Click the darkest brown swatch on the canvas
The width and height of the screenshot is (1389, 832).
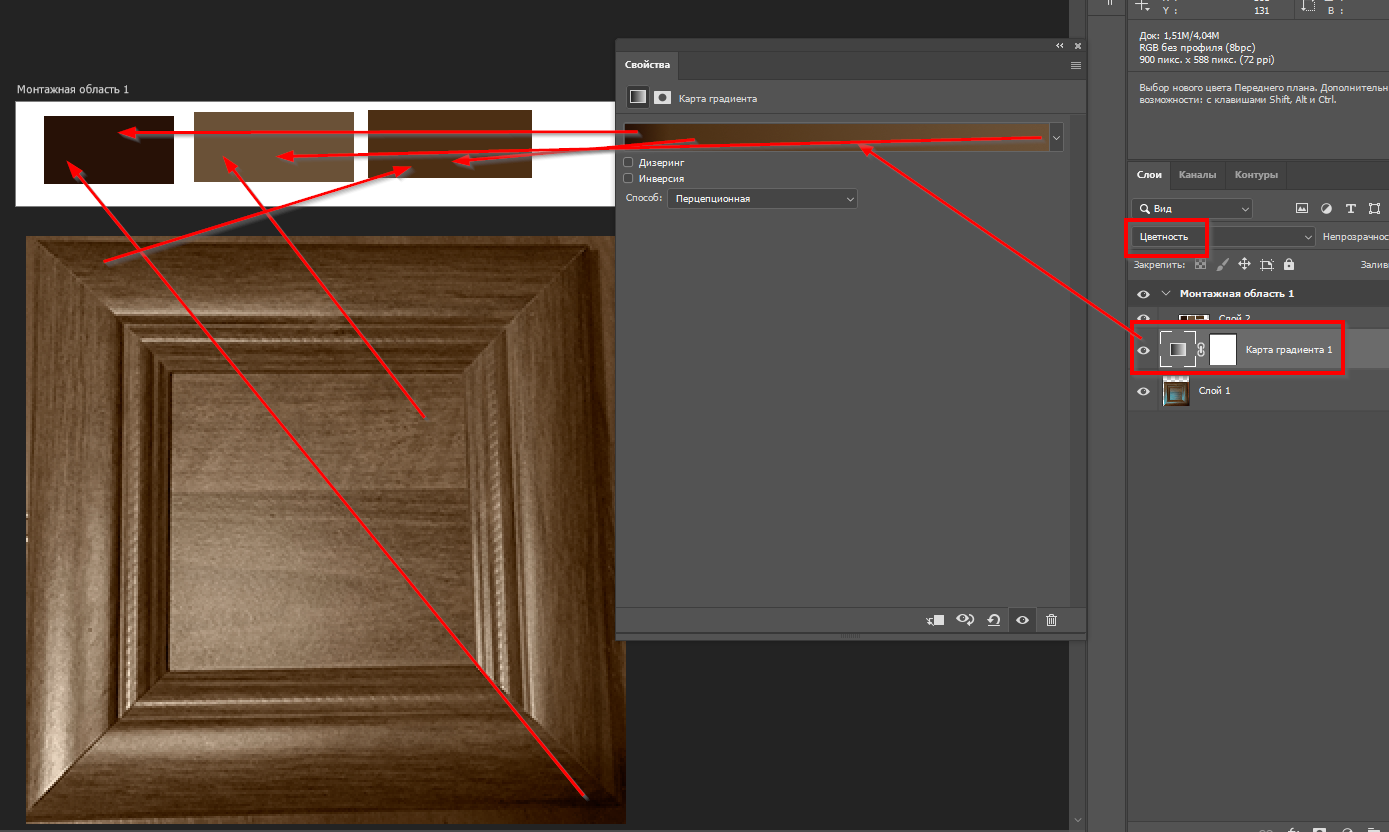(x=109, y=150)
